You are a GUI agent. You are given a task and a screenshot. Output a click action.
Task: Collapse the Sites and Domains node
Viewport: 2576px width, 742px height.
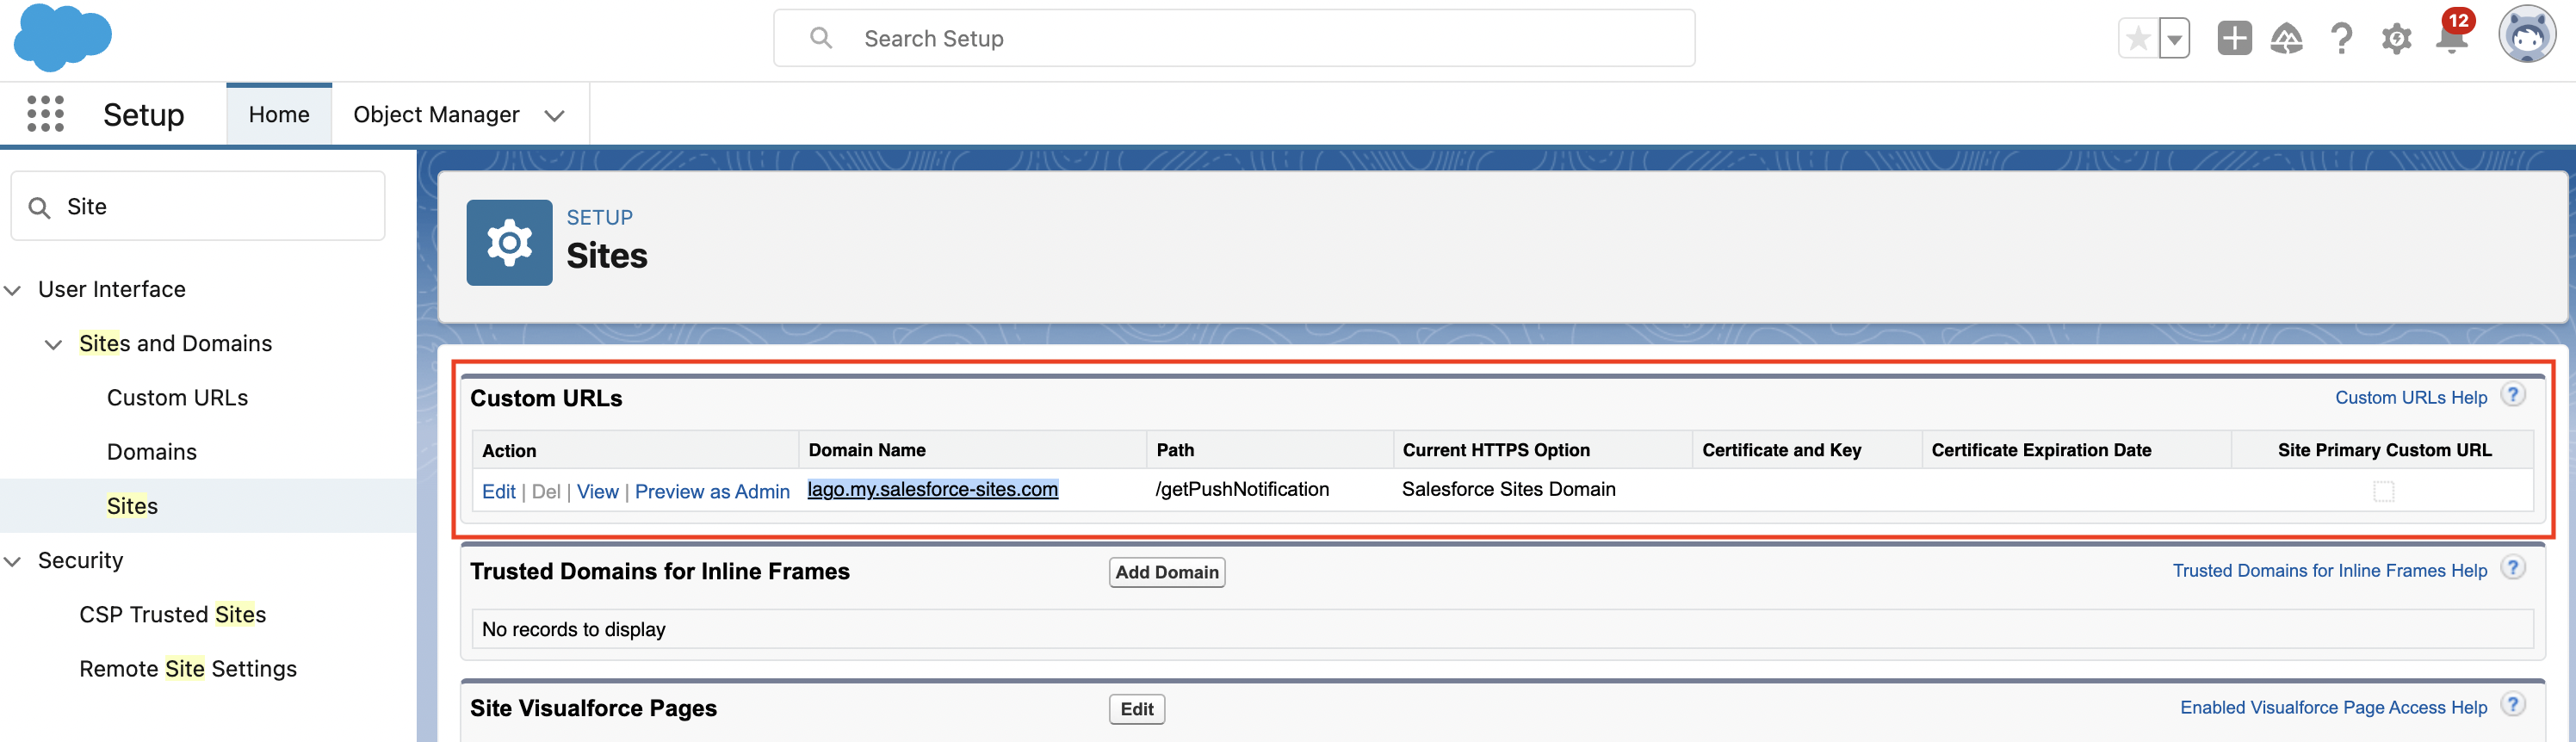click(54, 344)
